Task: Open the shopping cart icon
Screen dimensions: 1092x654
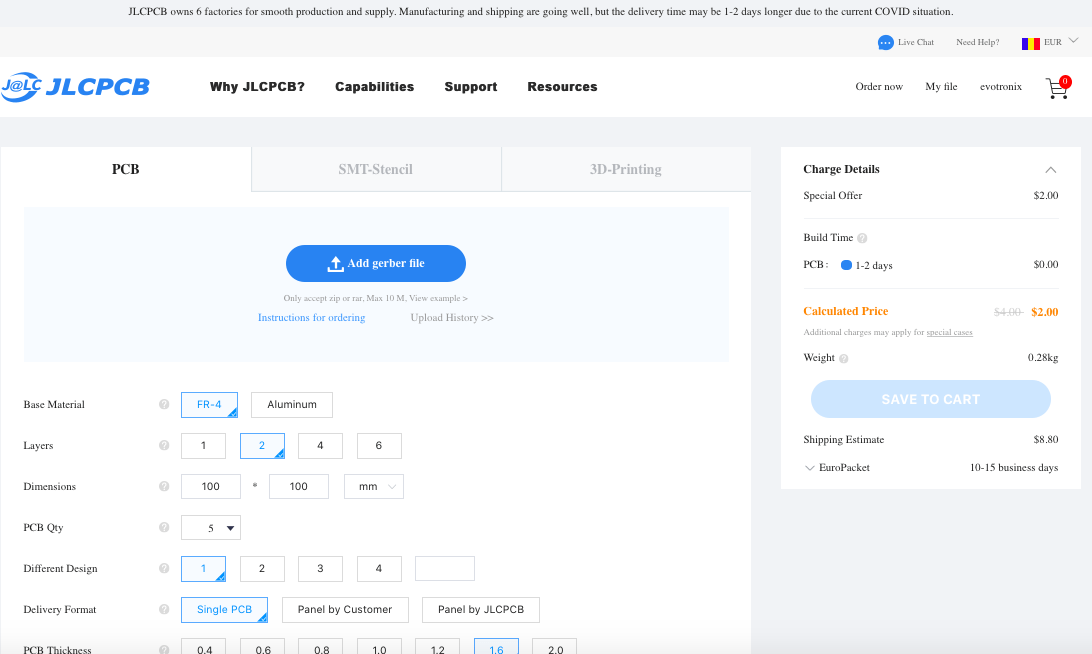Action: point(1058,87)
